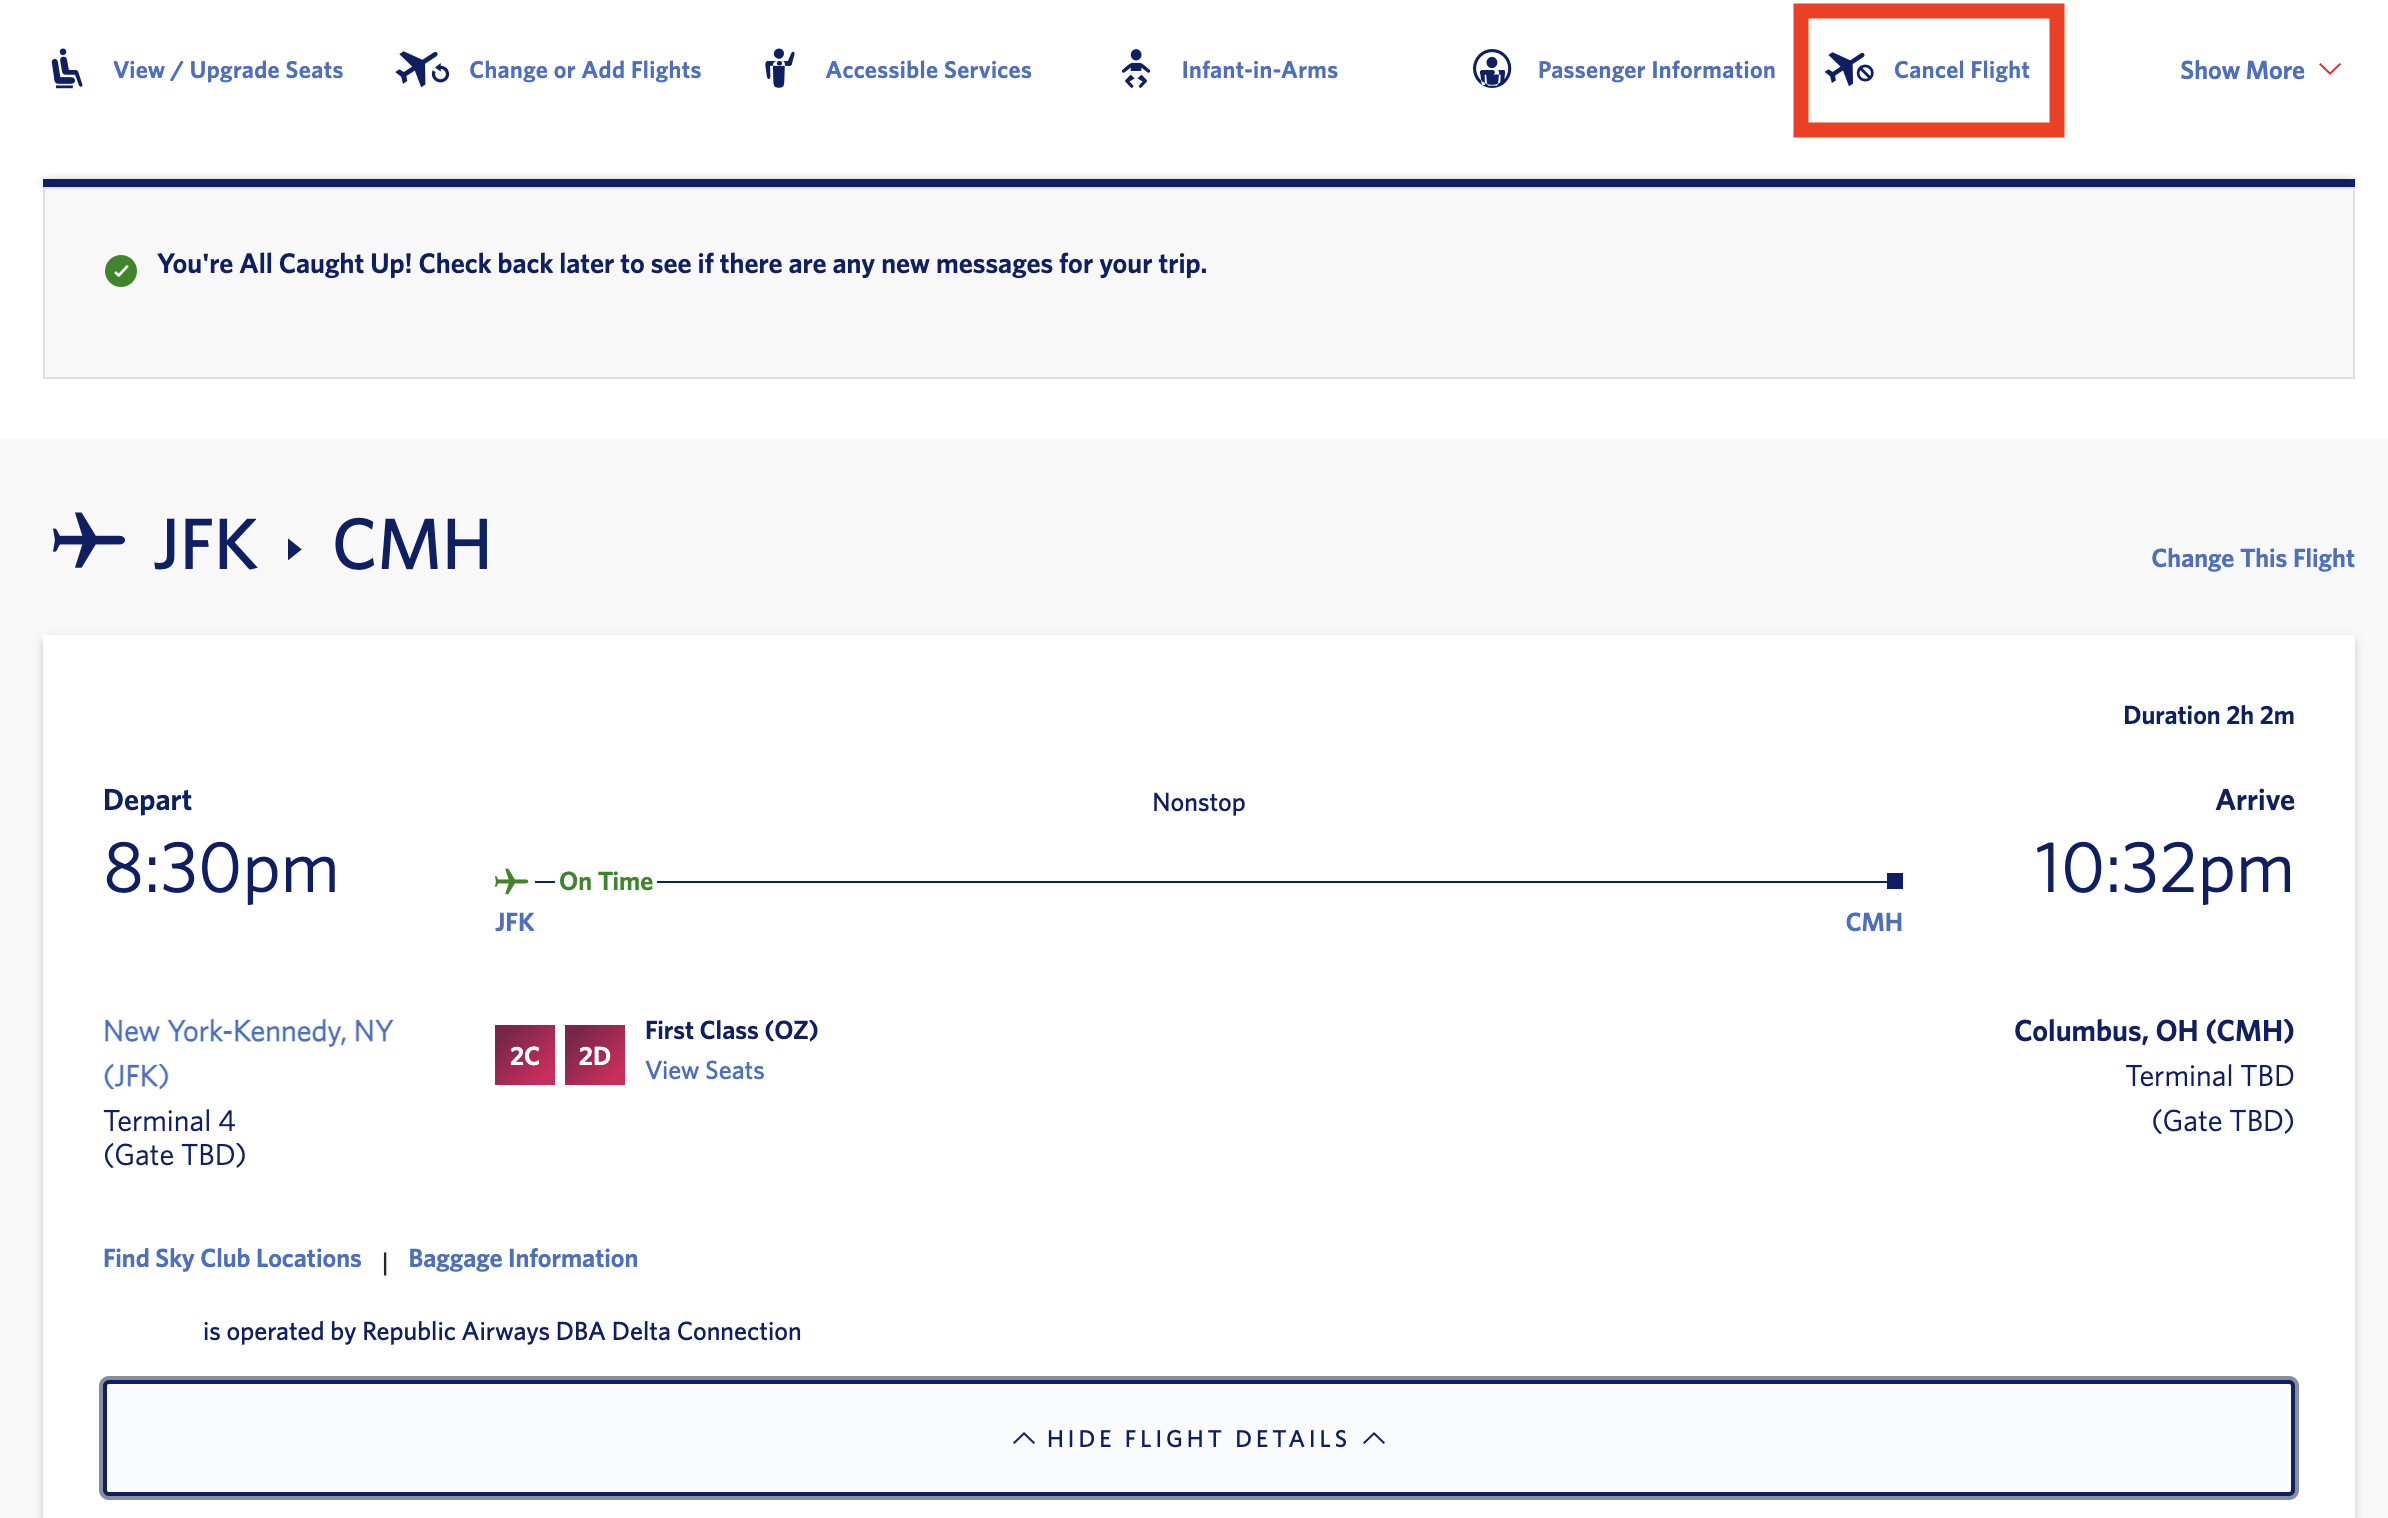2388x1518 pixels.
Task: Click the Terminal TBD text
Action: pyautogui.click(x=2209, y=1075)
